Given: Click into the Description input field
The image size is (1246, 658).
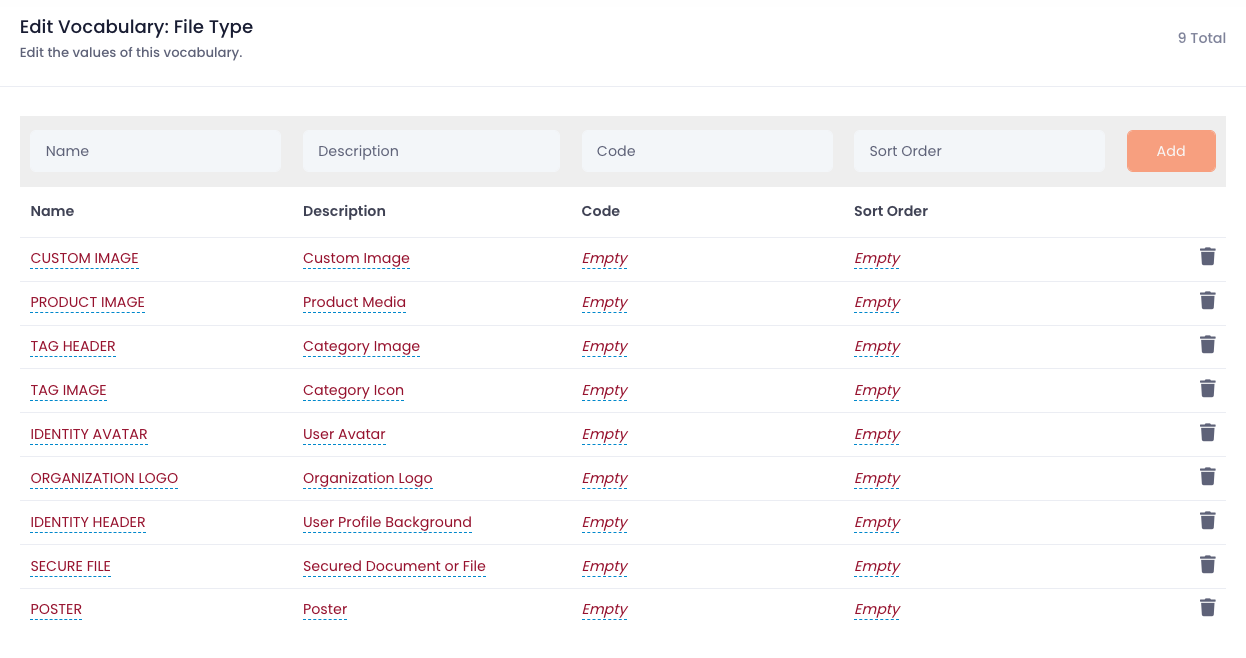Looking at the screenshot, I should (x=431, y=151).
